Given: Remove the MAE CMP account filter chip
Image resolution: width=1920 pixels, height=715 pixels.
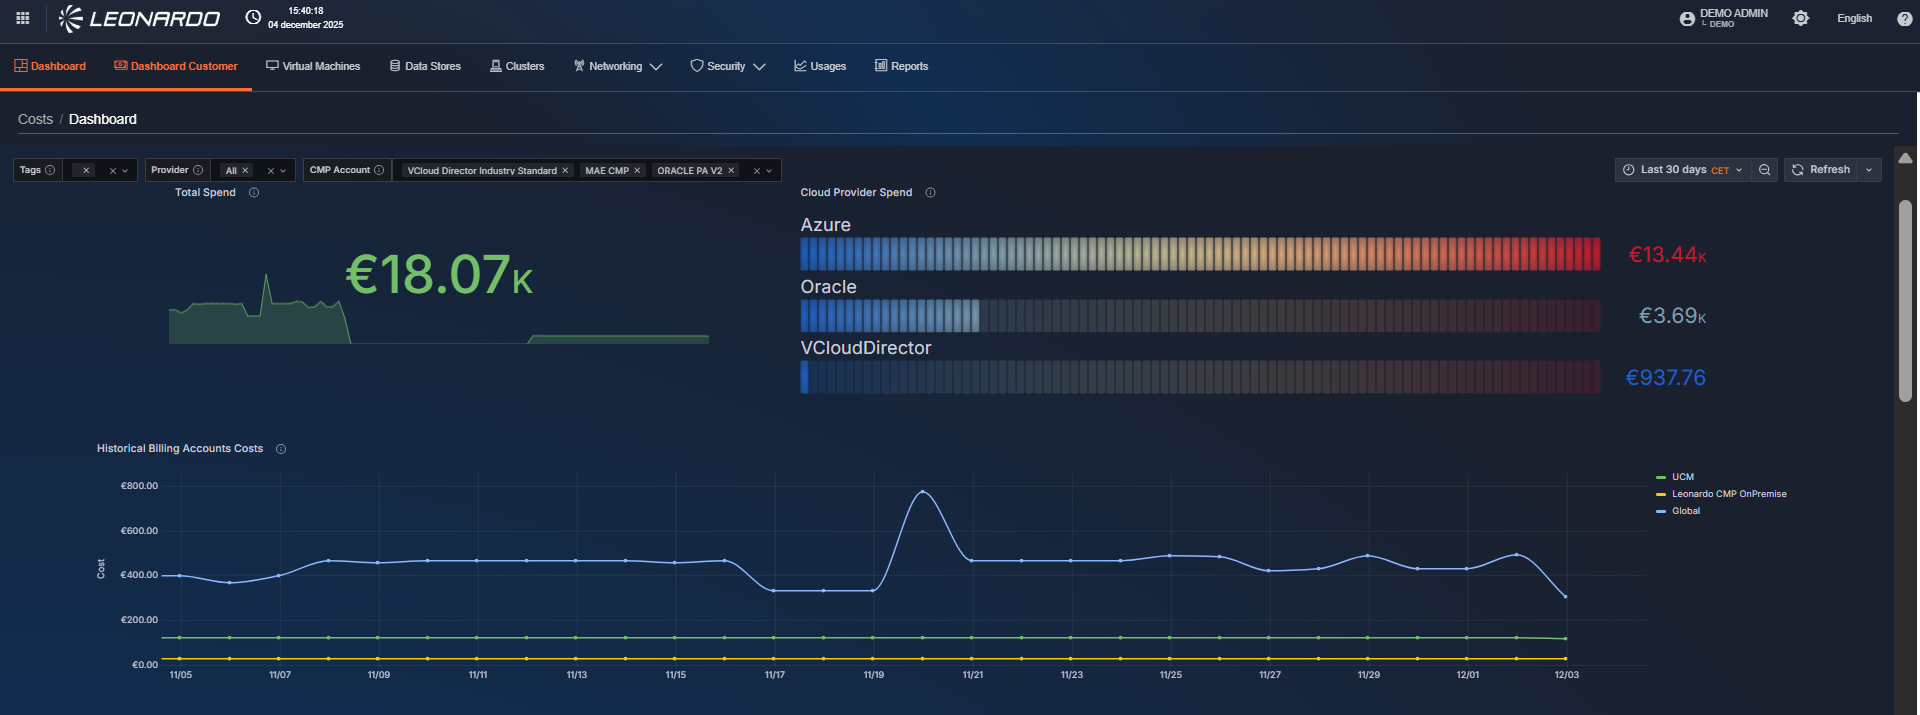Looking at the screenshot, I should (x=637, y=171).
